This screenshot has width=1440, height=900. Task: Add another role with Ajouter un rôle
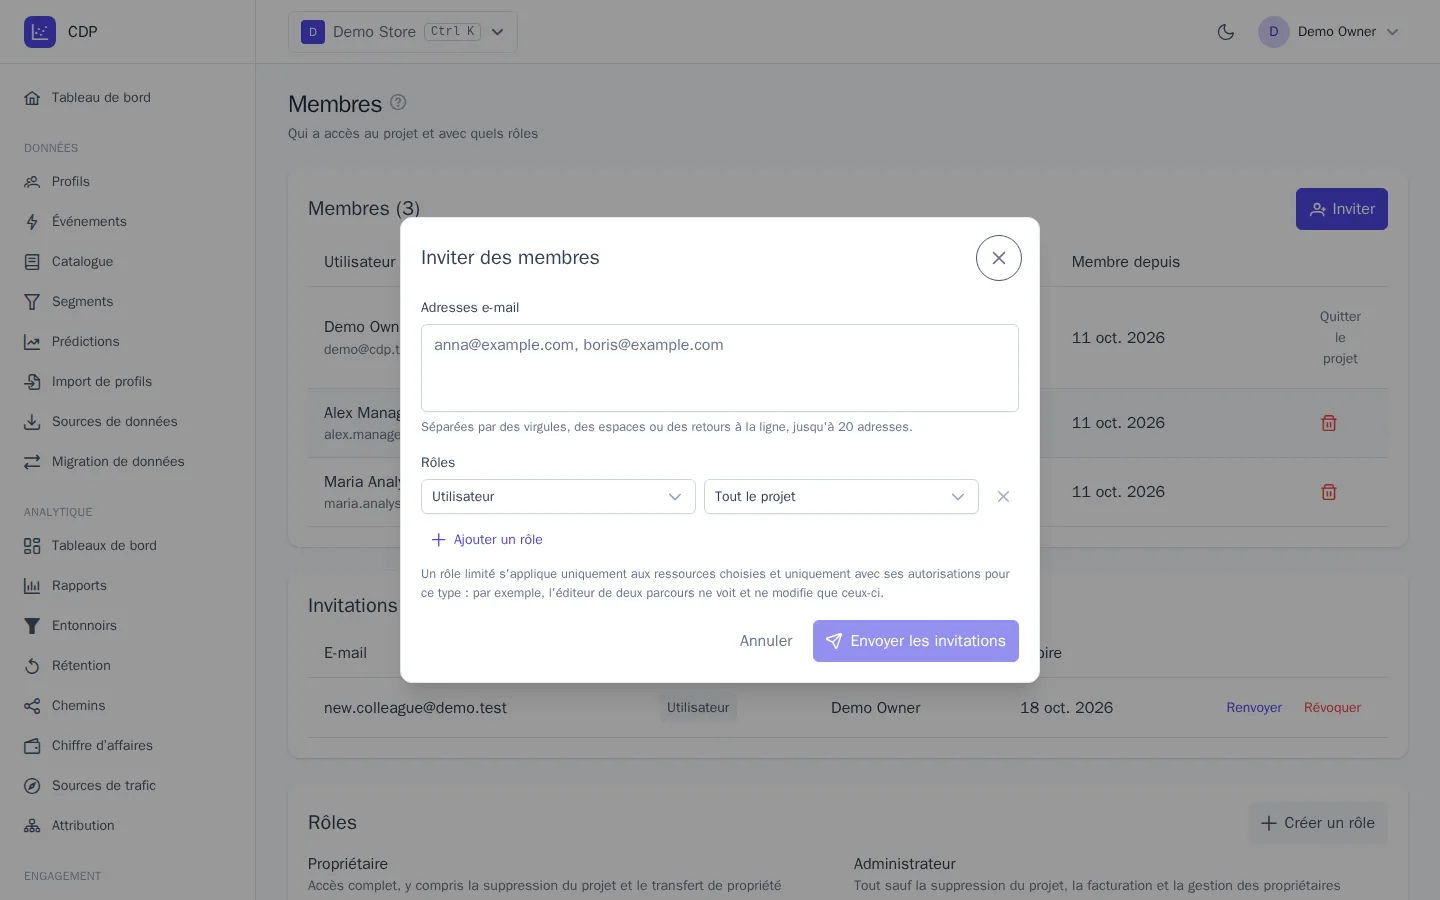(487, 540)
